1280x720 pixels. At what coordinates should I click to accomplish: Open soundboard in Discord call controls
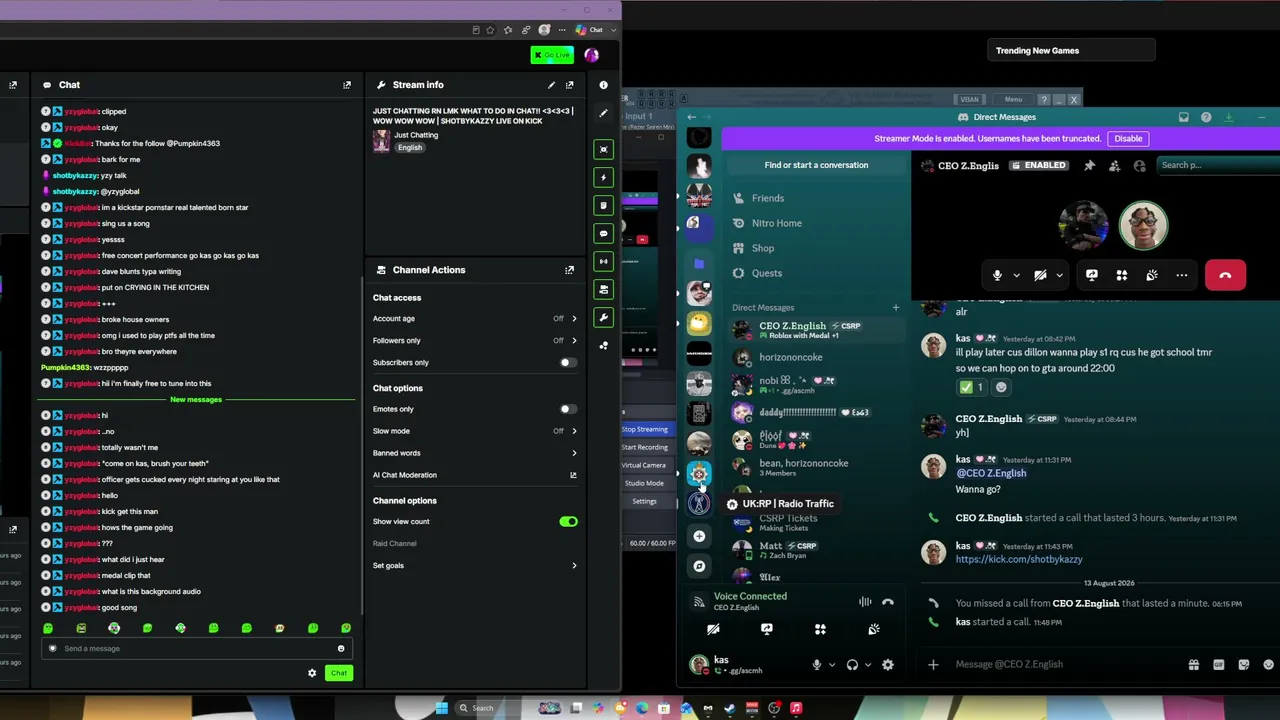click(1152, 275)
